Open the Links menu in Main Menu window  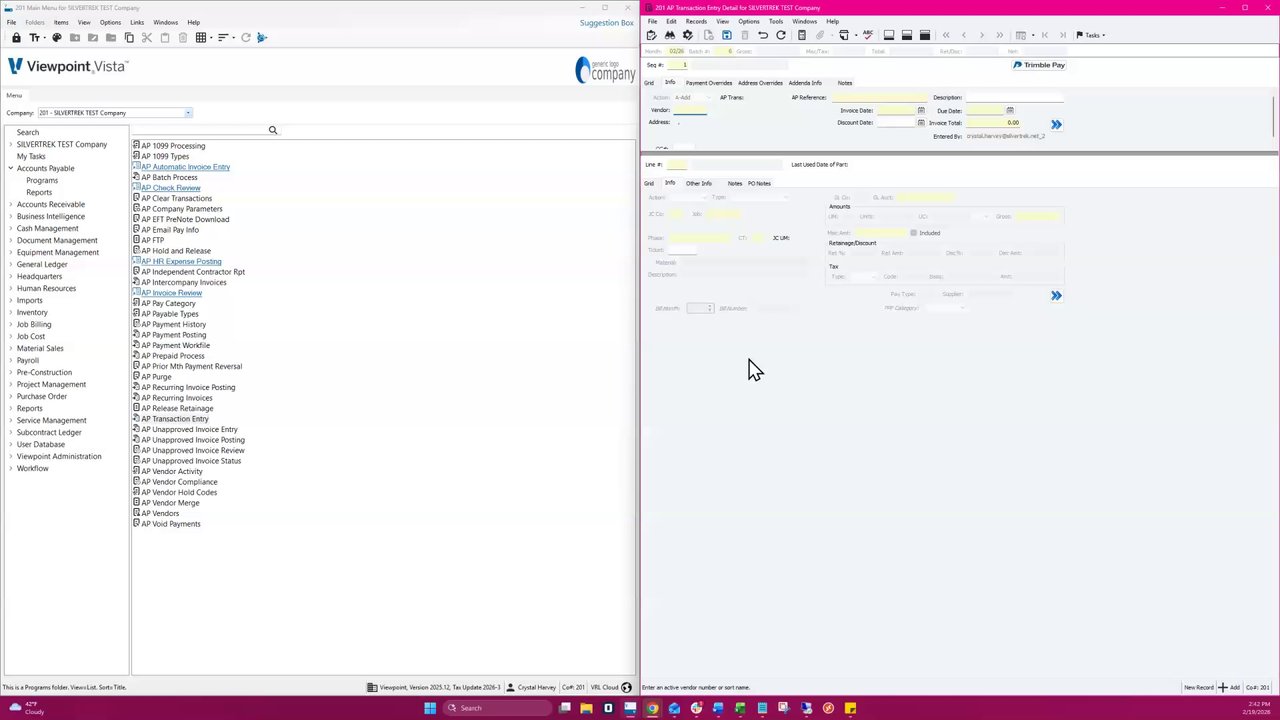(137, 22)
